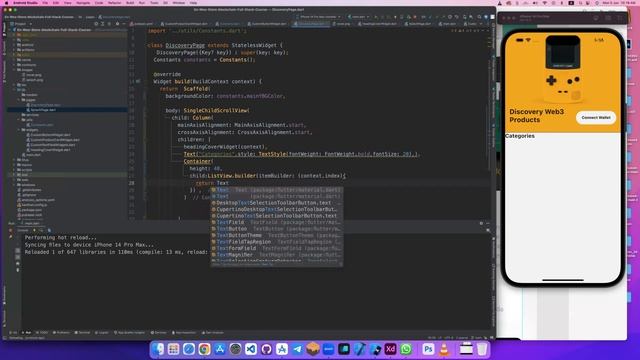Click the Search Everywhere magnifier icon
This screenshot has width=640, height=360.
(x=479, y=17)
